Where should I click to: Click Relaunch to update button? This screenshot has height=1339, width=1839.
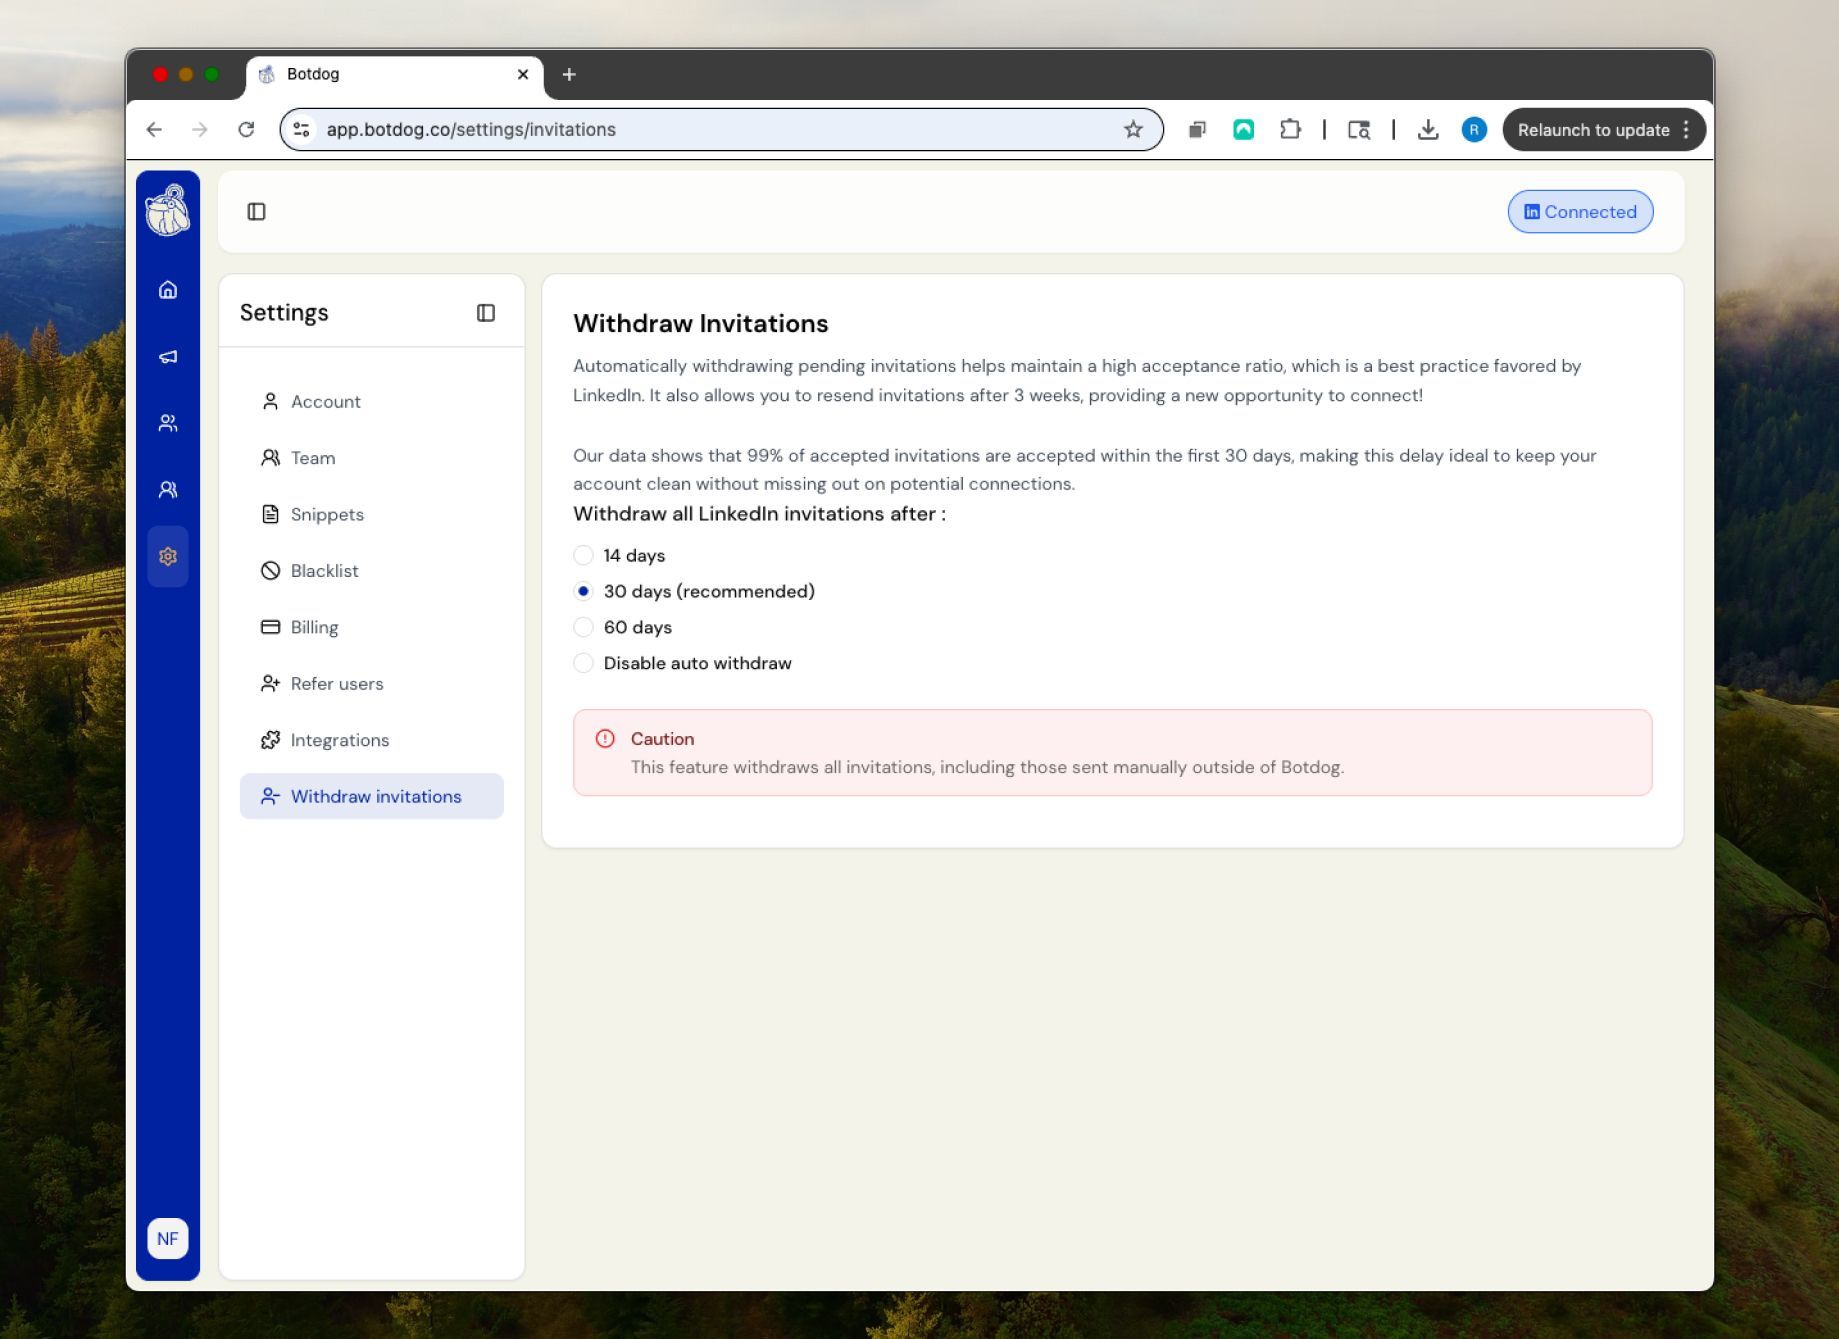(x=1592, y=130)
